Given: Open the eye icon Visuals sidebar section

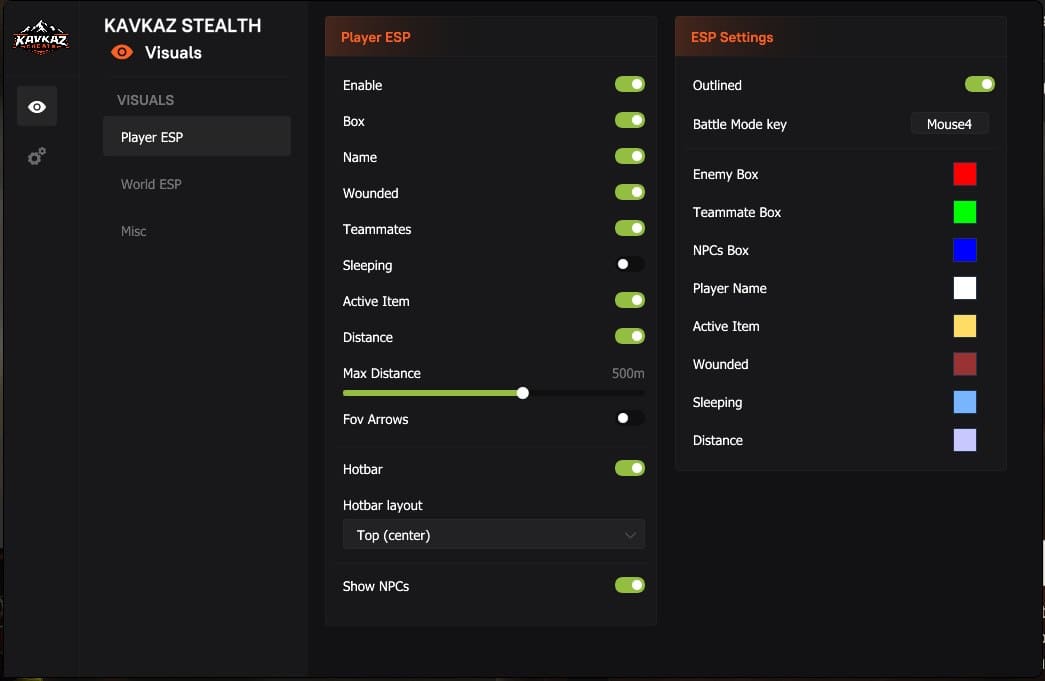Looking at the screenshot, I should tap(37, 107).
